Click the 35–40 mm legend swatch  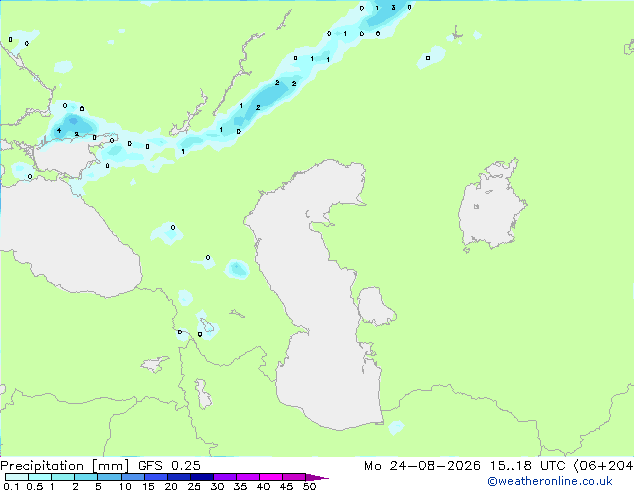point(247,477)
